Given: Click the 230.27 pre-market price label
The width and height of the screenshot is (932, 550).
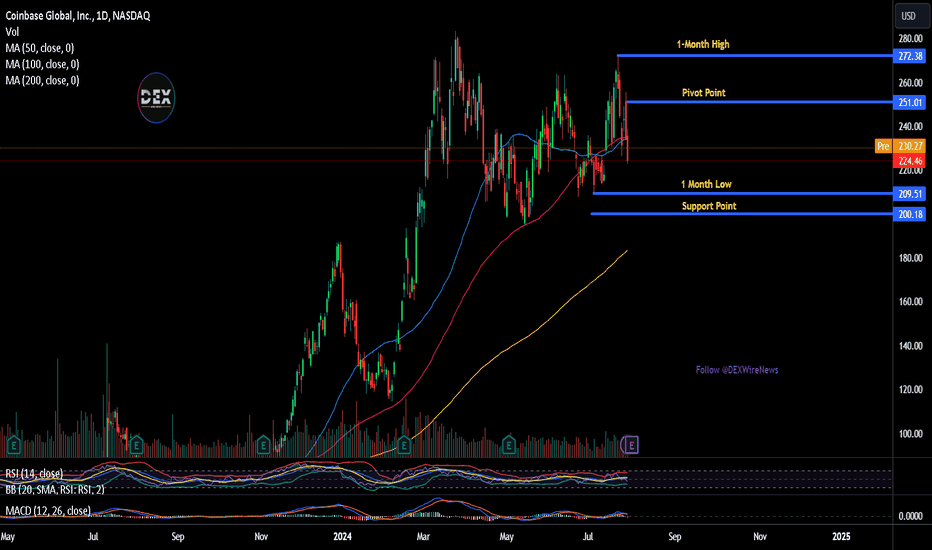Looking at the screenshot, I should coord(909,146).
